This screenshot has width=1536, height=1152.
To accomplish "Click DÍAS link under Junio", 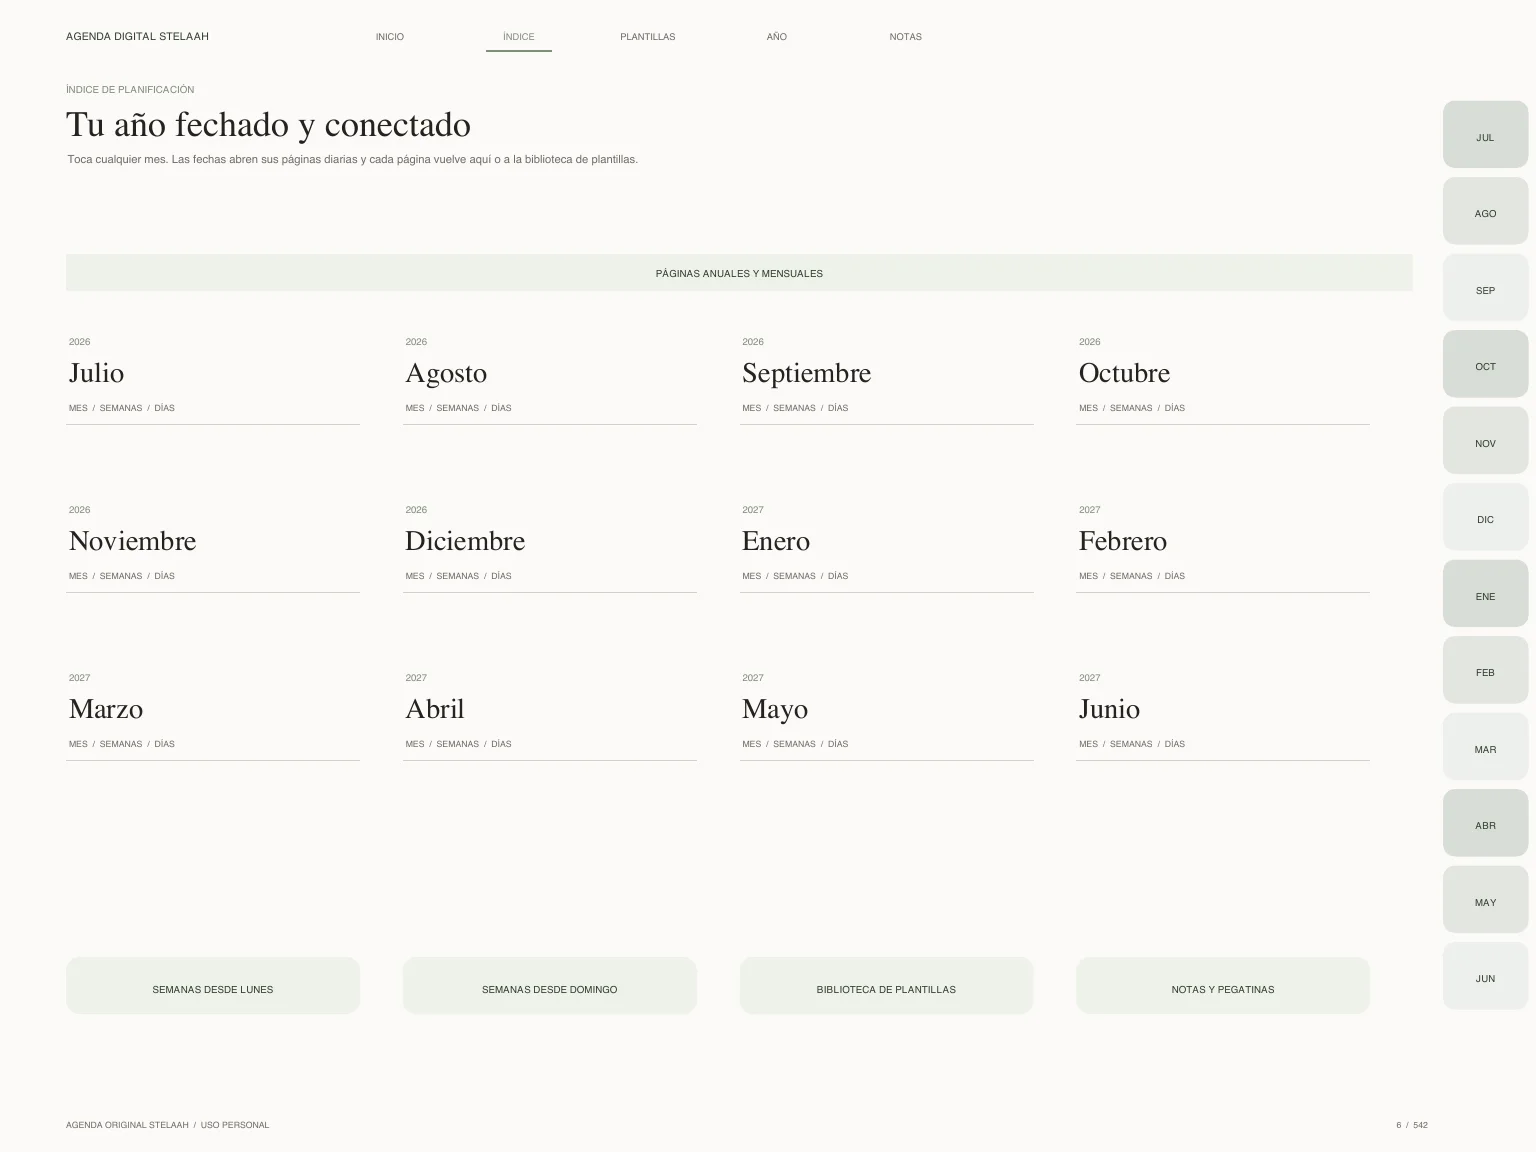I will 1175,744.
